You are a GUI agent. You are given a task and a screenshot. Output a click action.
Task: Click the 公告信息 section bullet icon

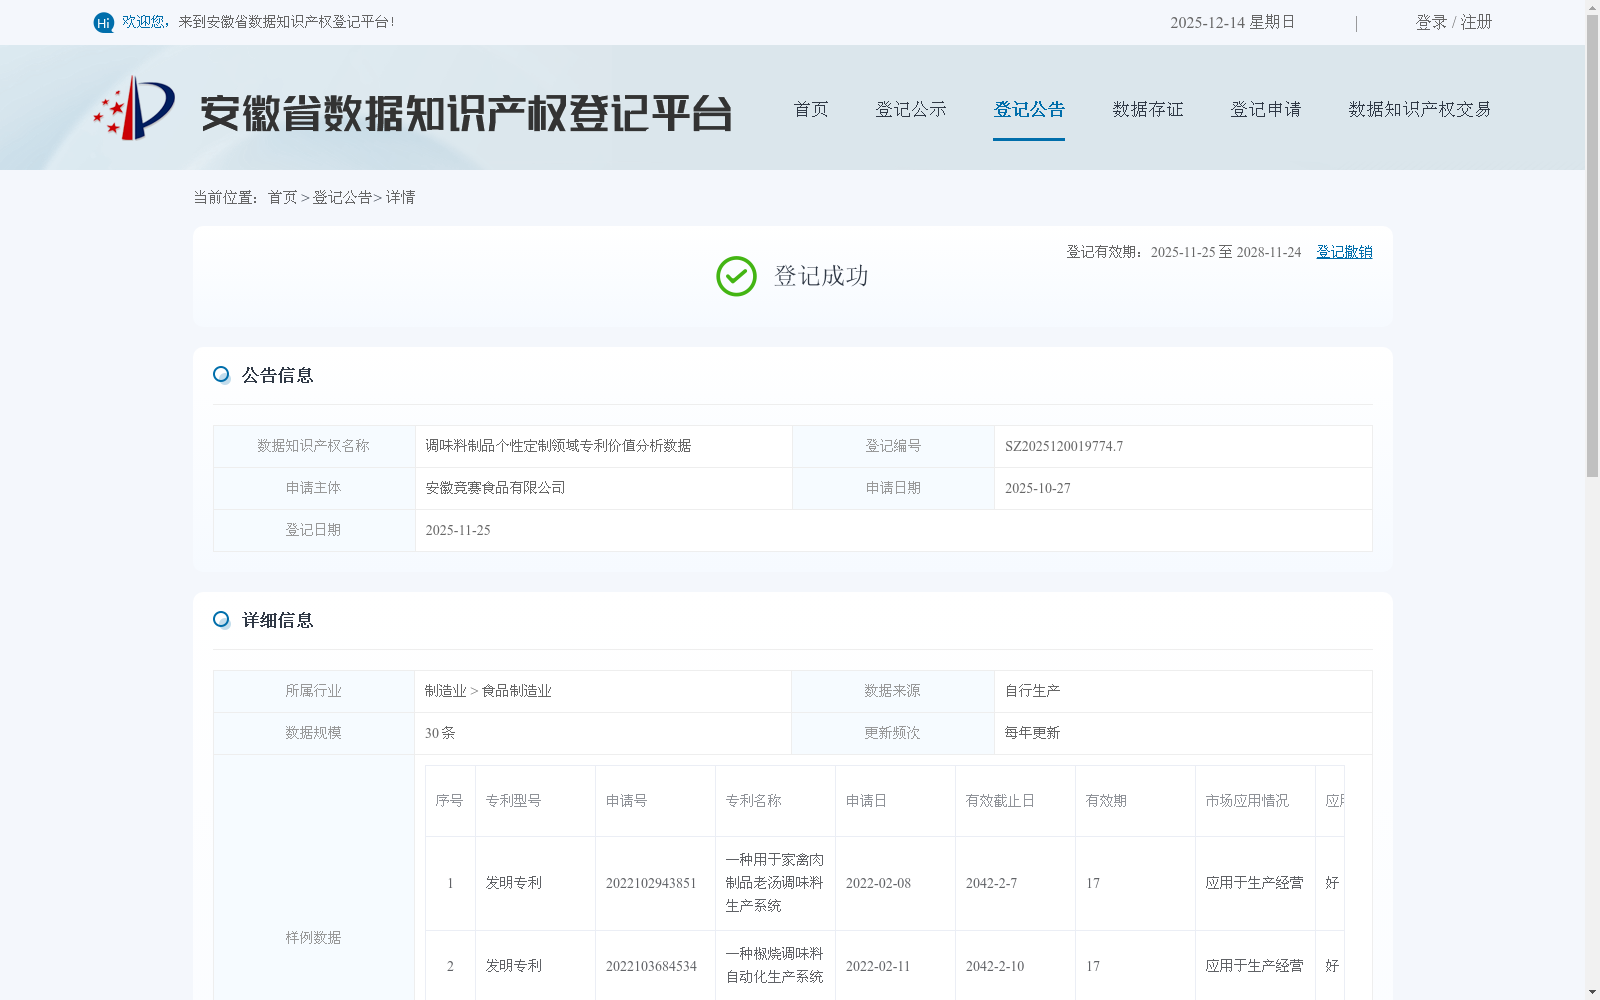pos(221,375)
